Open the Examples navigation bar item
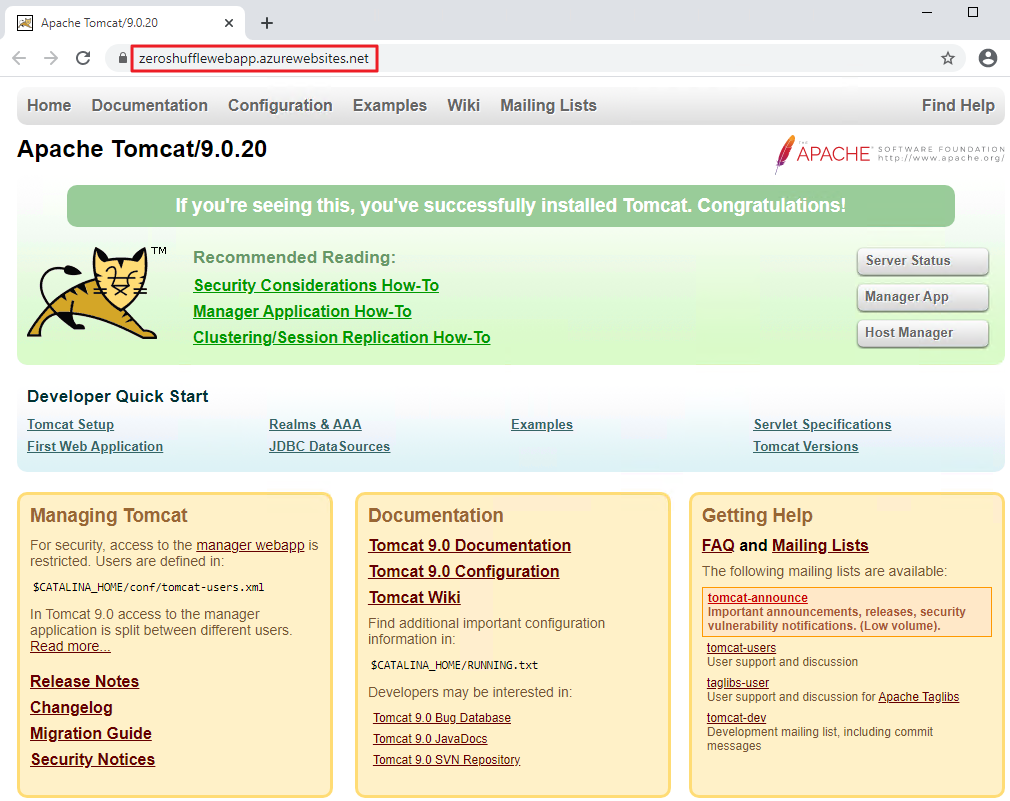Image resolution: width=1010 pixels, height=801 pixels. click(x=390, y=106)
